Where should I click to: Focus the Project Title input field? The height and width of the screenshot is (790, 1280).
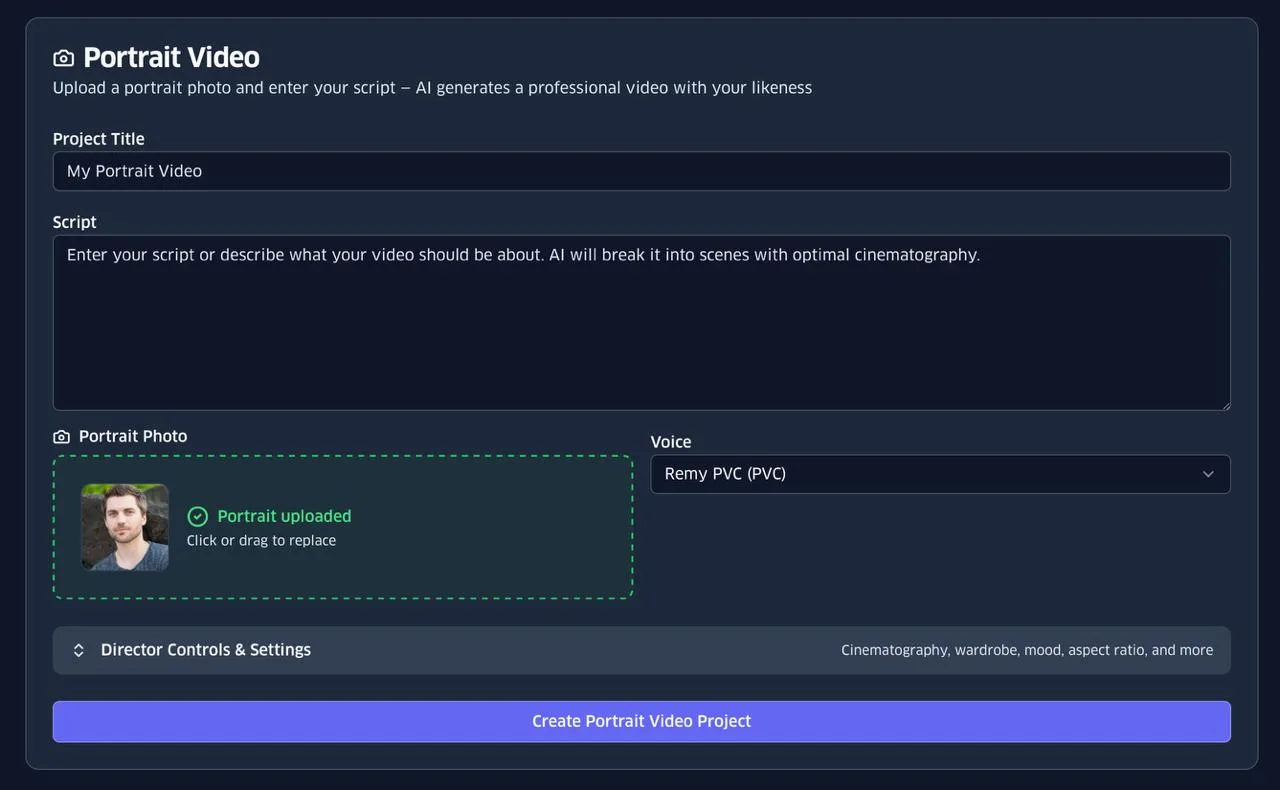tap(641, 171)
